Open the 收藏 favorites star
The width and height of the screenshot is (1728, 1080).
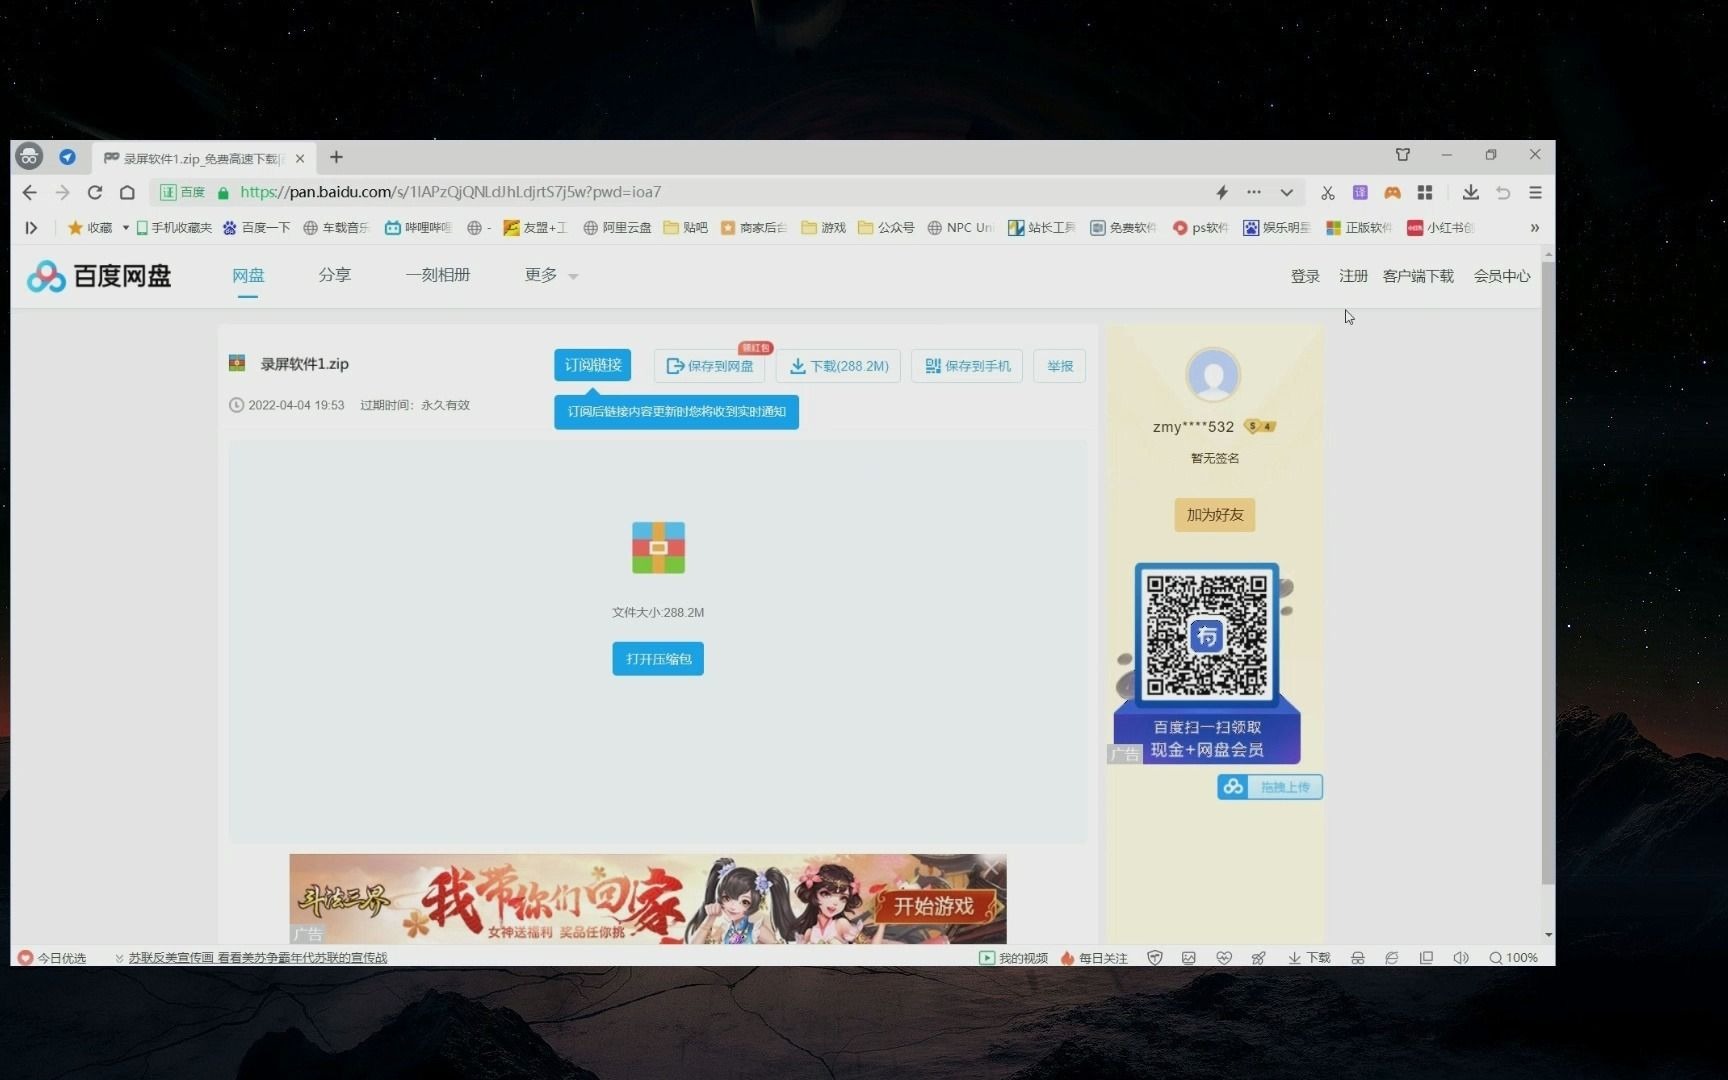90,228
